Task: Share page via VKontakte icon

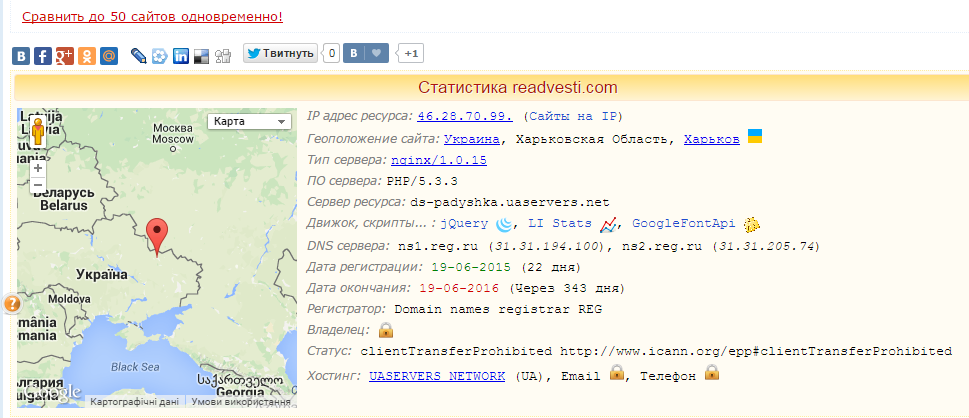Action: point(21,56)
